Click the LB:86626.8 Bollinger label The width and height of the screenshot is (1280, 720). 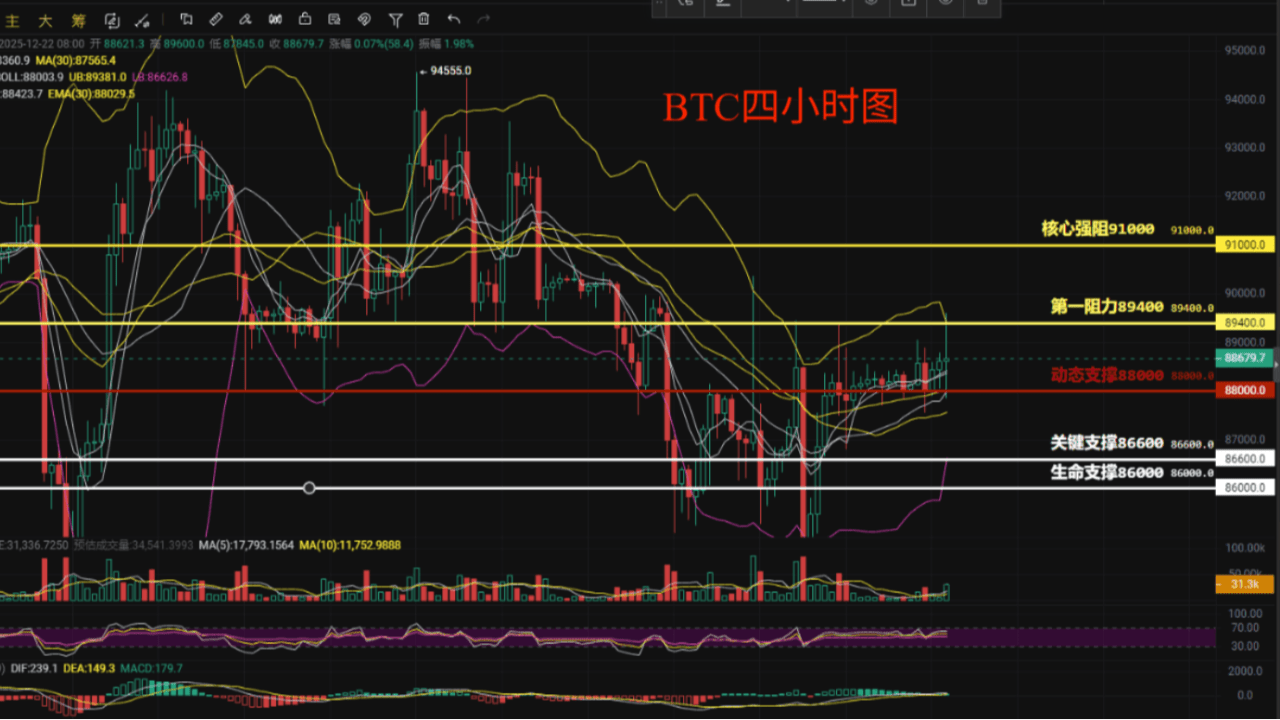pos(160,77)
